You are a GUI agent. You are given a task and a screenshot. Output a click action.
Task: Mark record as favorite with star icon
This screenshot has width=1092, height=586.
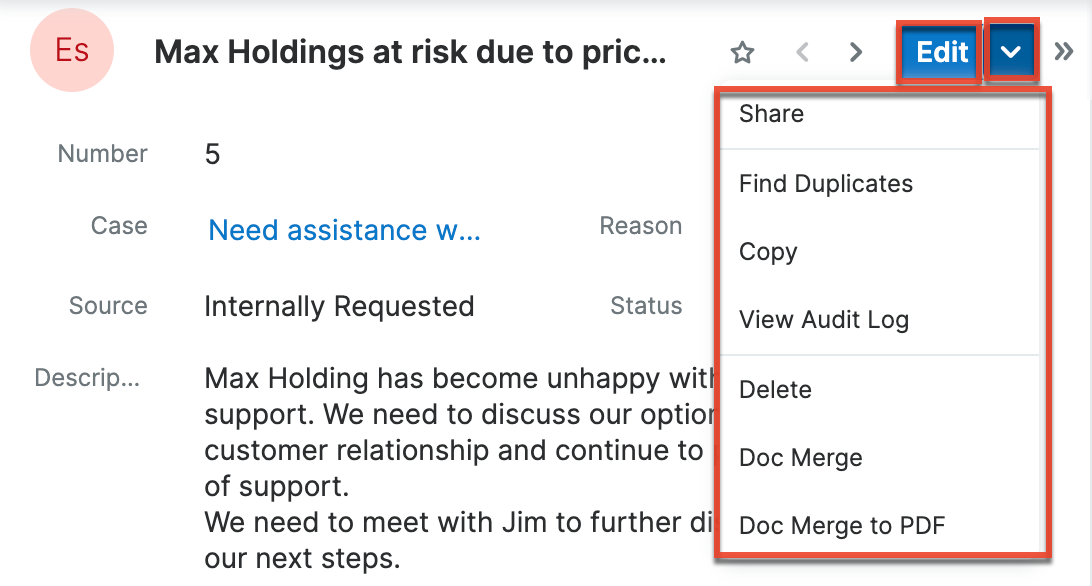pyautogui.click(x=741, y=52)
